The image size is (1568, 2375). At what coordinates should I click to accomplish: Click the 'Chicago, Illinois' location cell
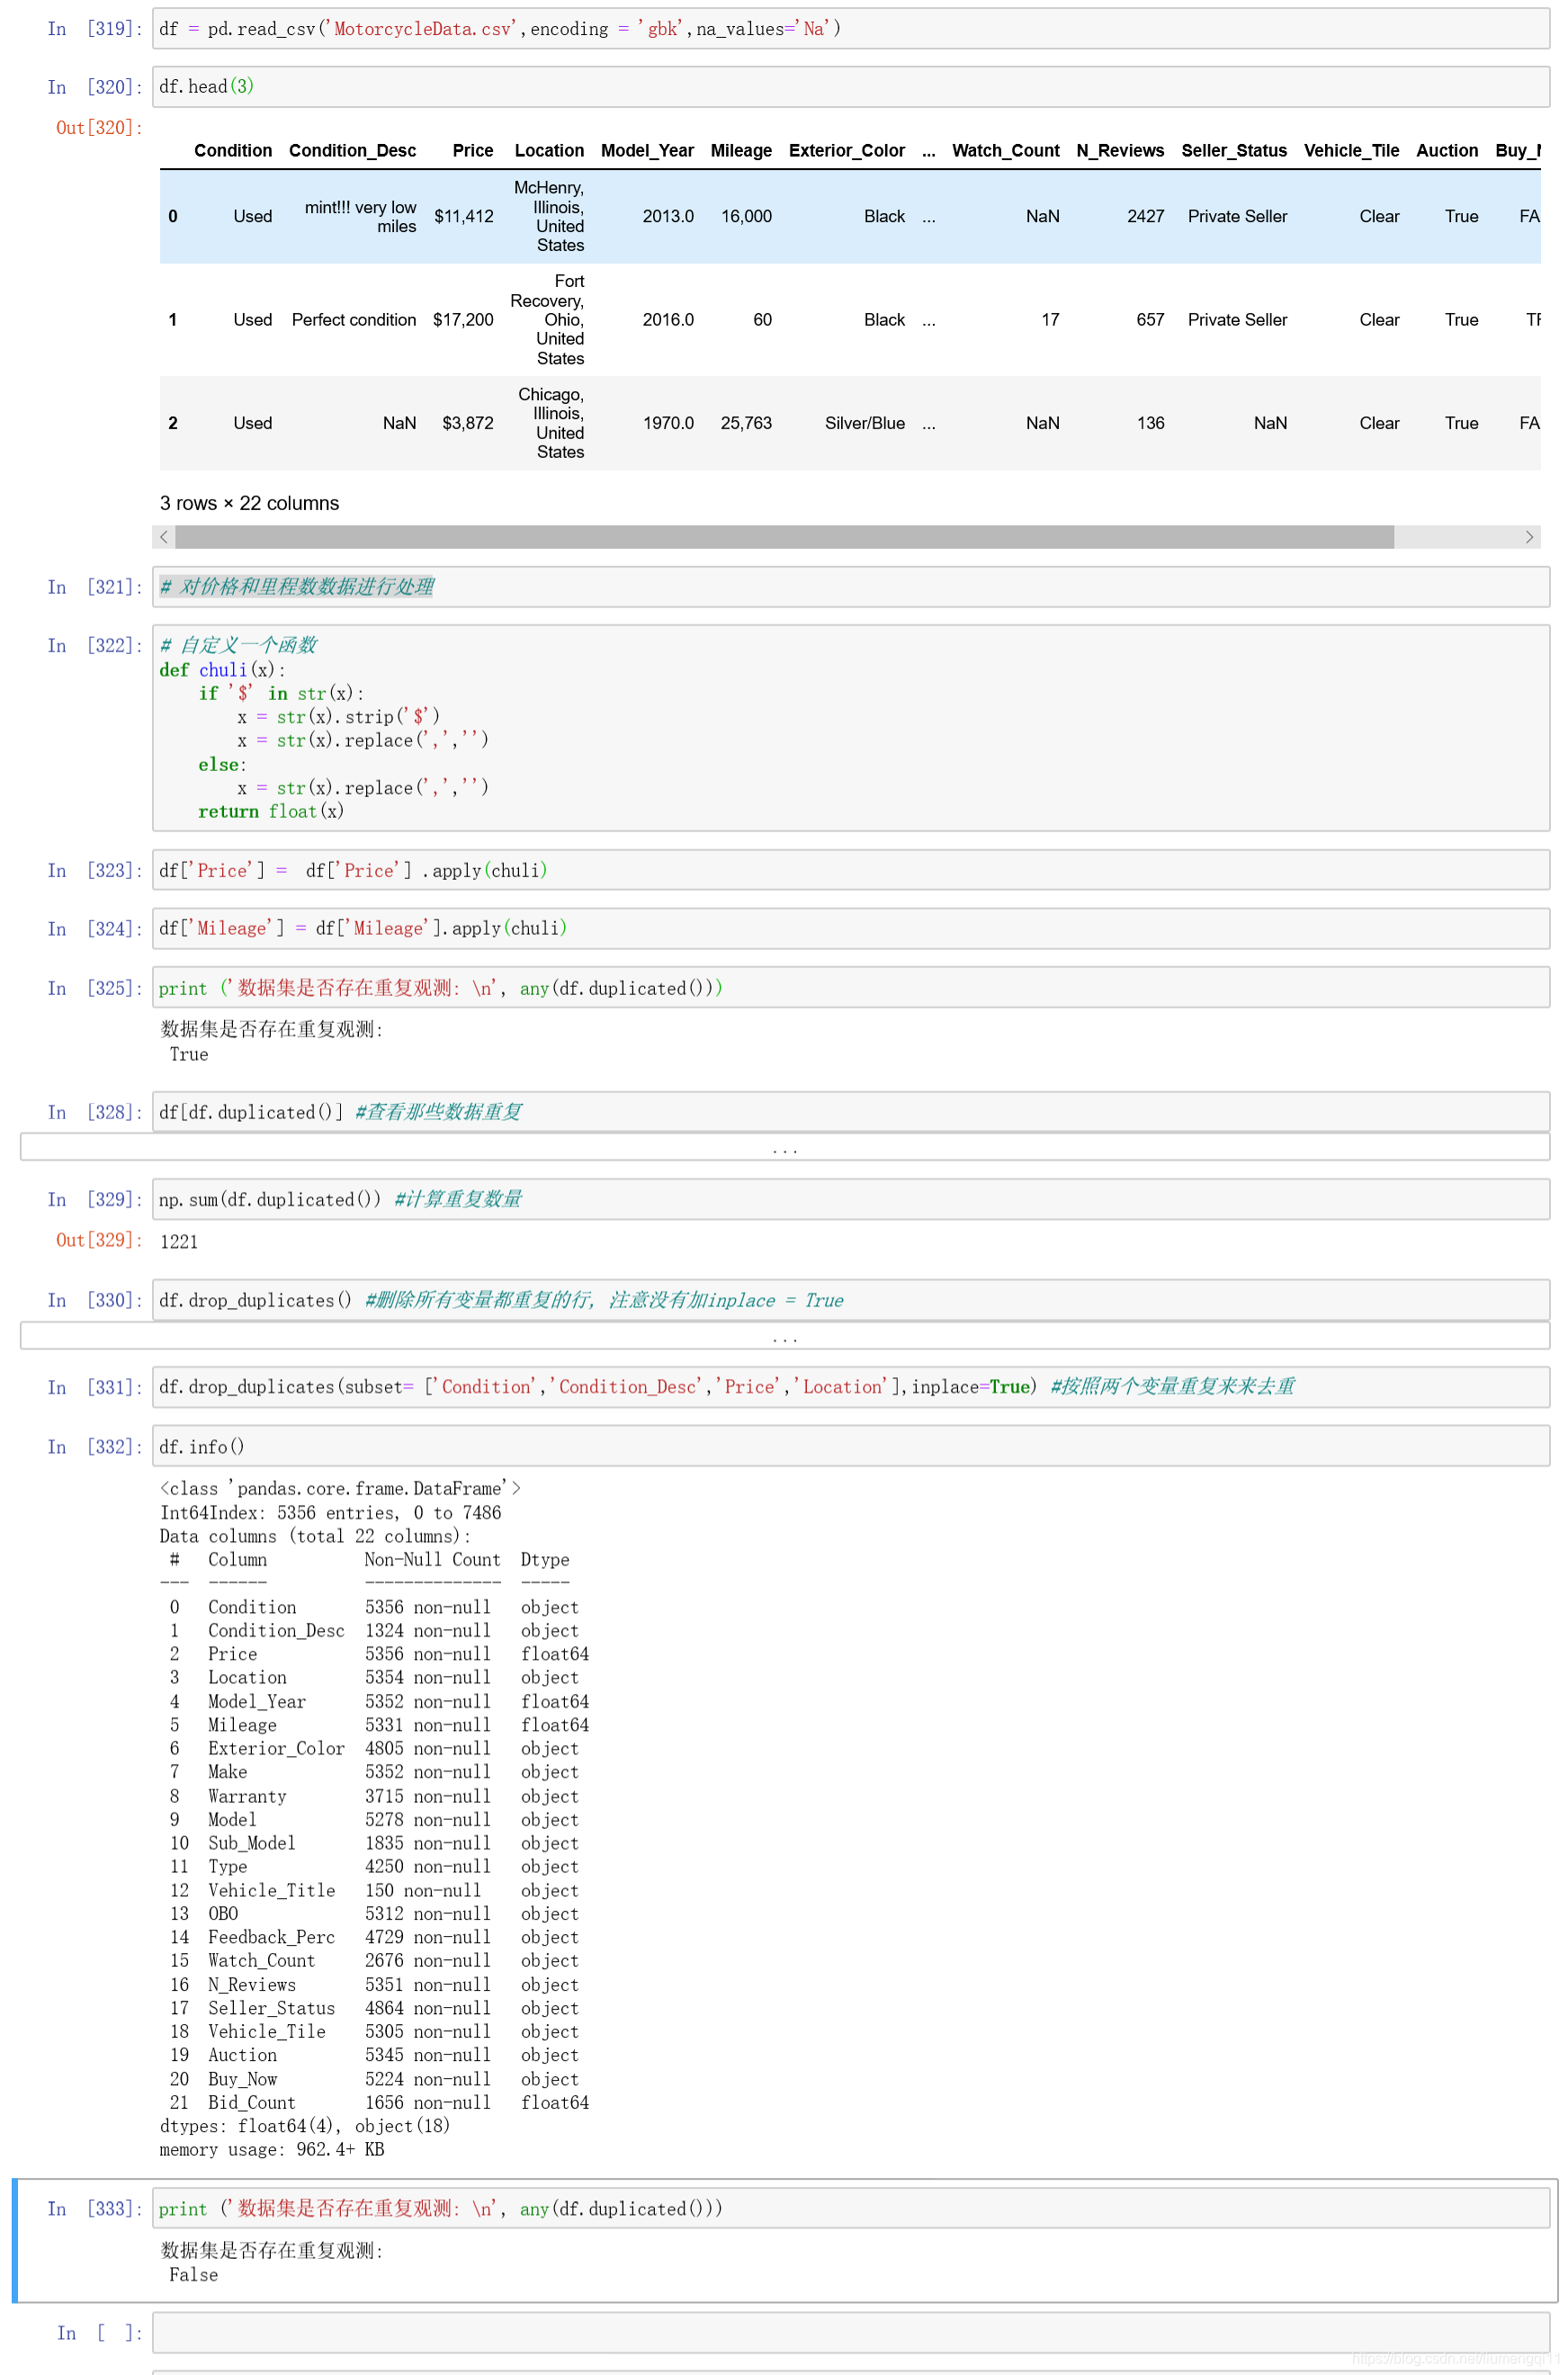(551, 424)
